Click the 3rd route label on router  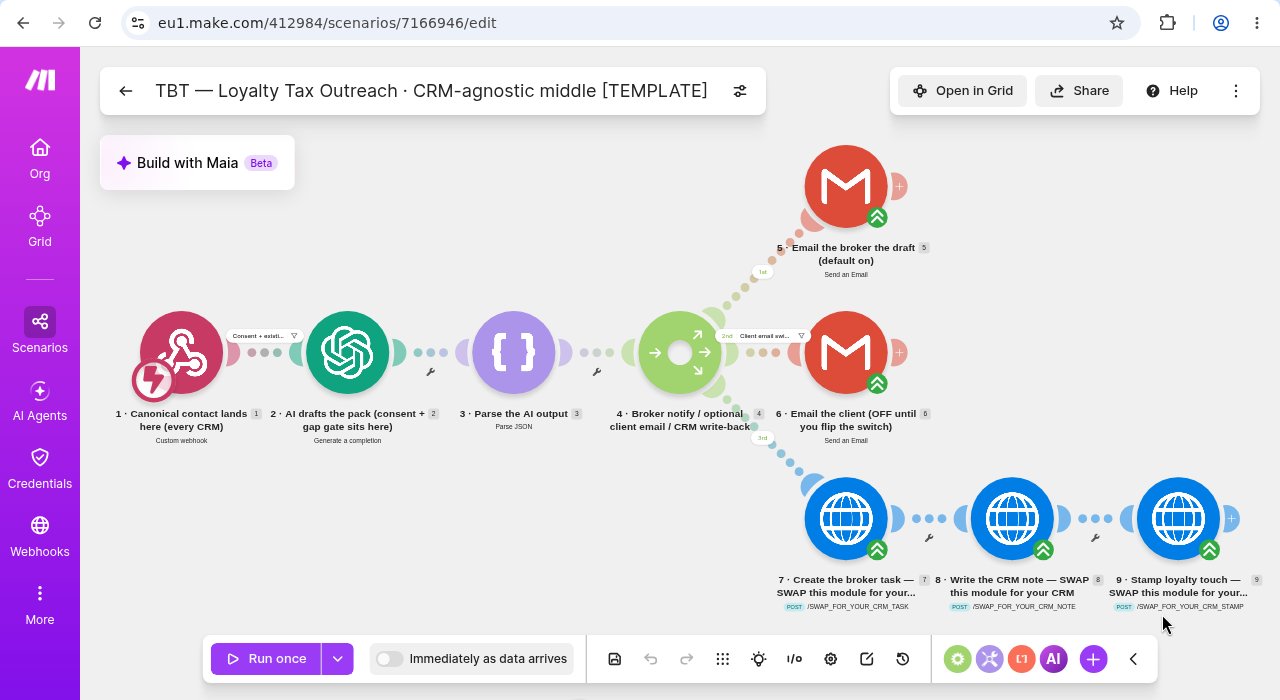click(x=762, y=438)
